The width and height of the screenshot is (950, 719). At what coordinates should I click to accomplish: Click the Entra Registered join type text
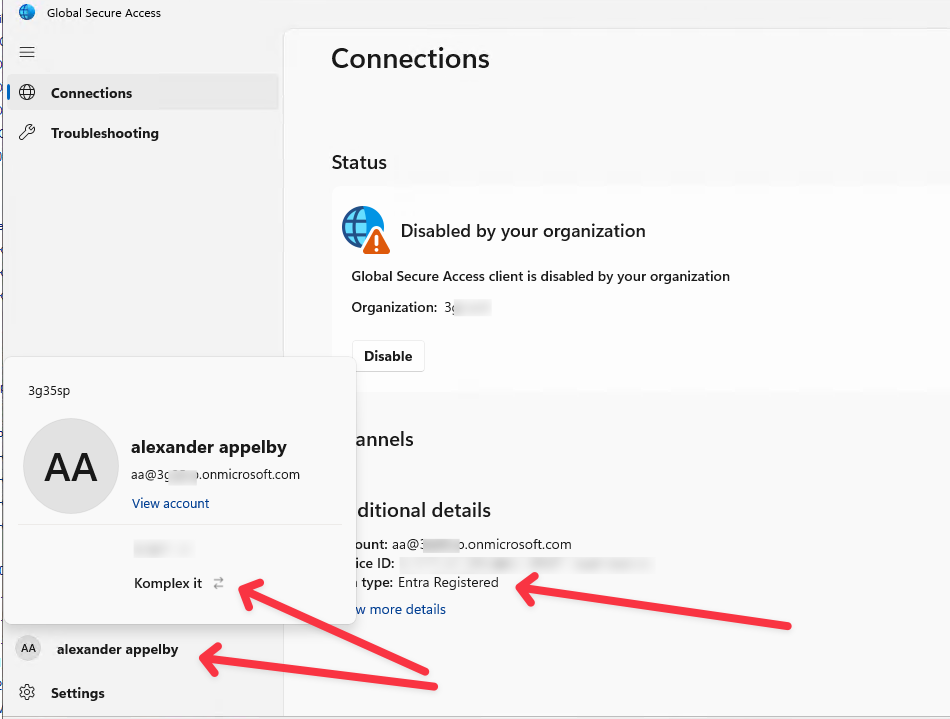[448, 582]
